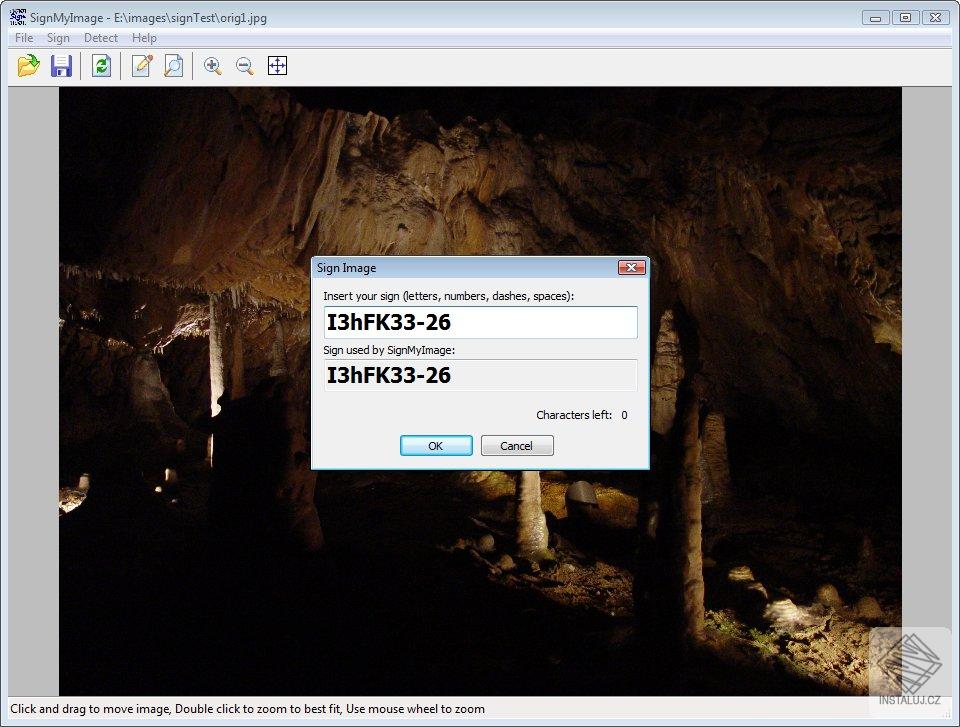Click the sign image pencil icon

[x=141, y=66]
